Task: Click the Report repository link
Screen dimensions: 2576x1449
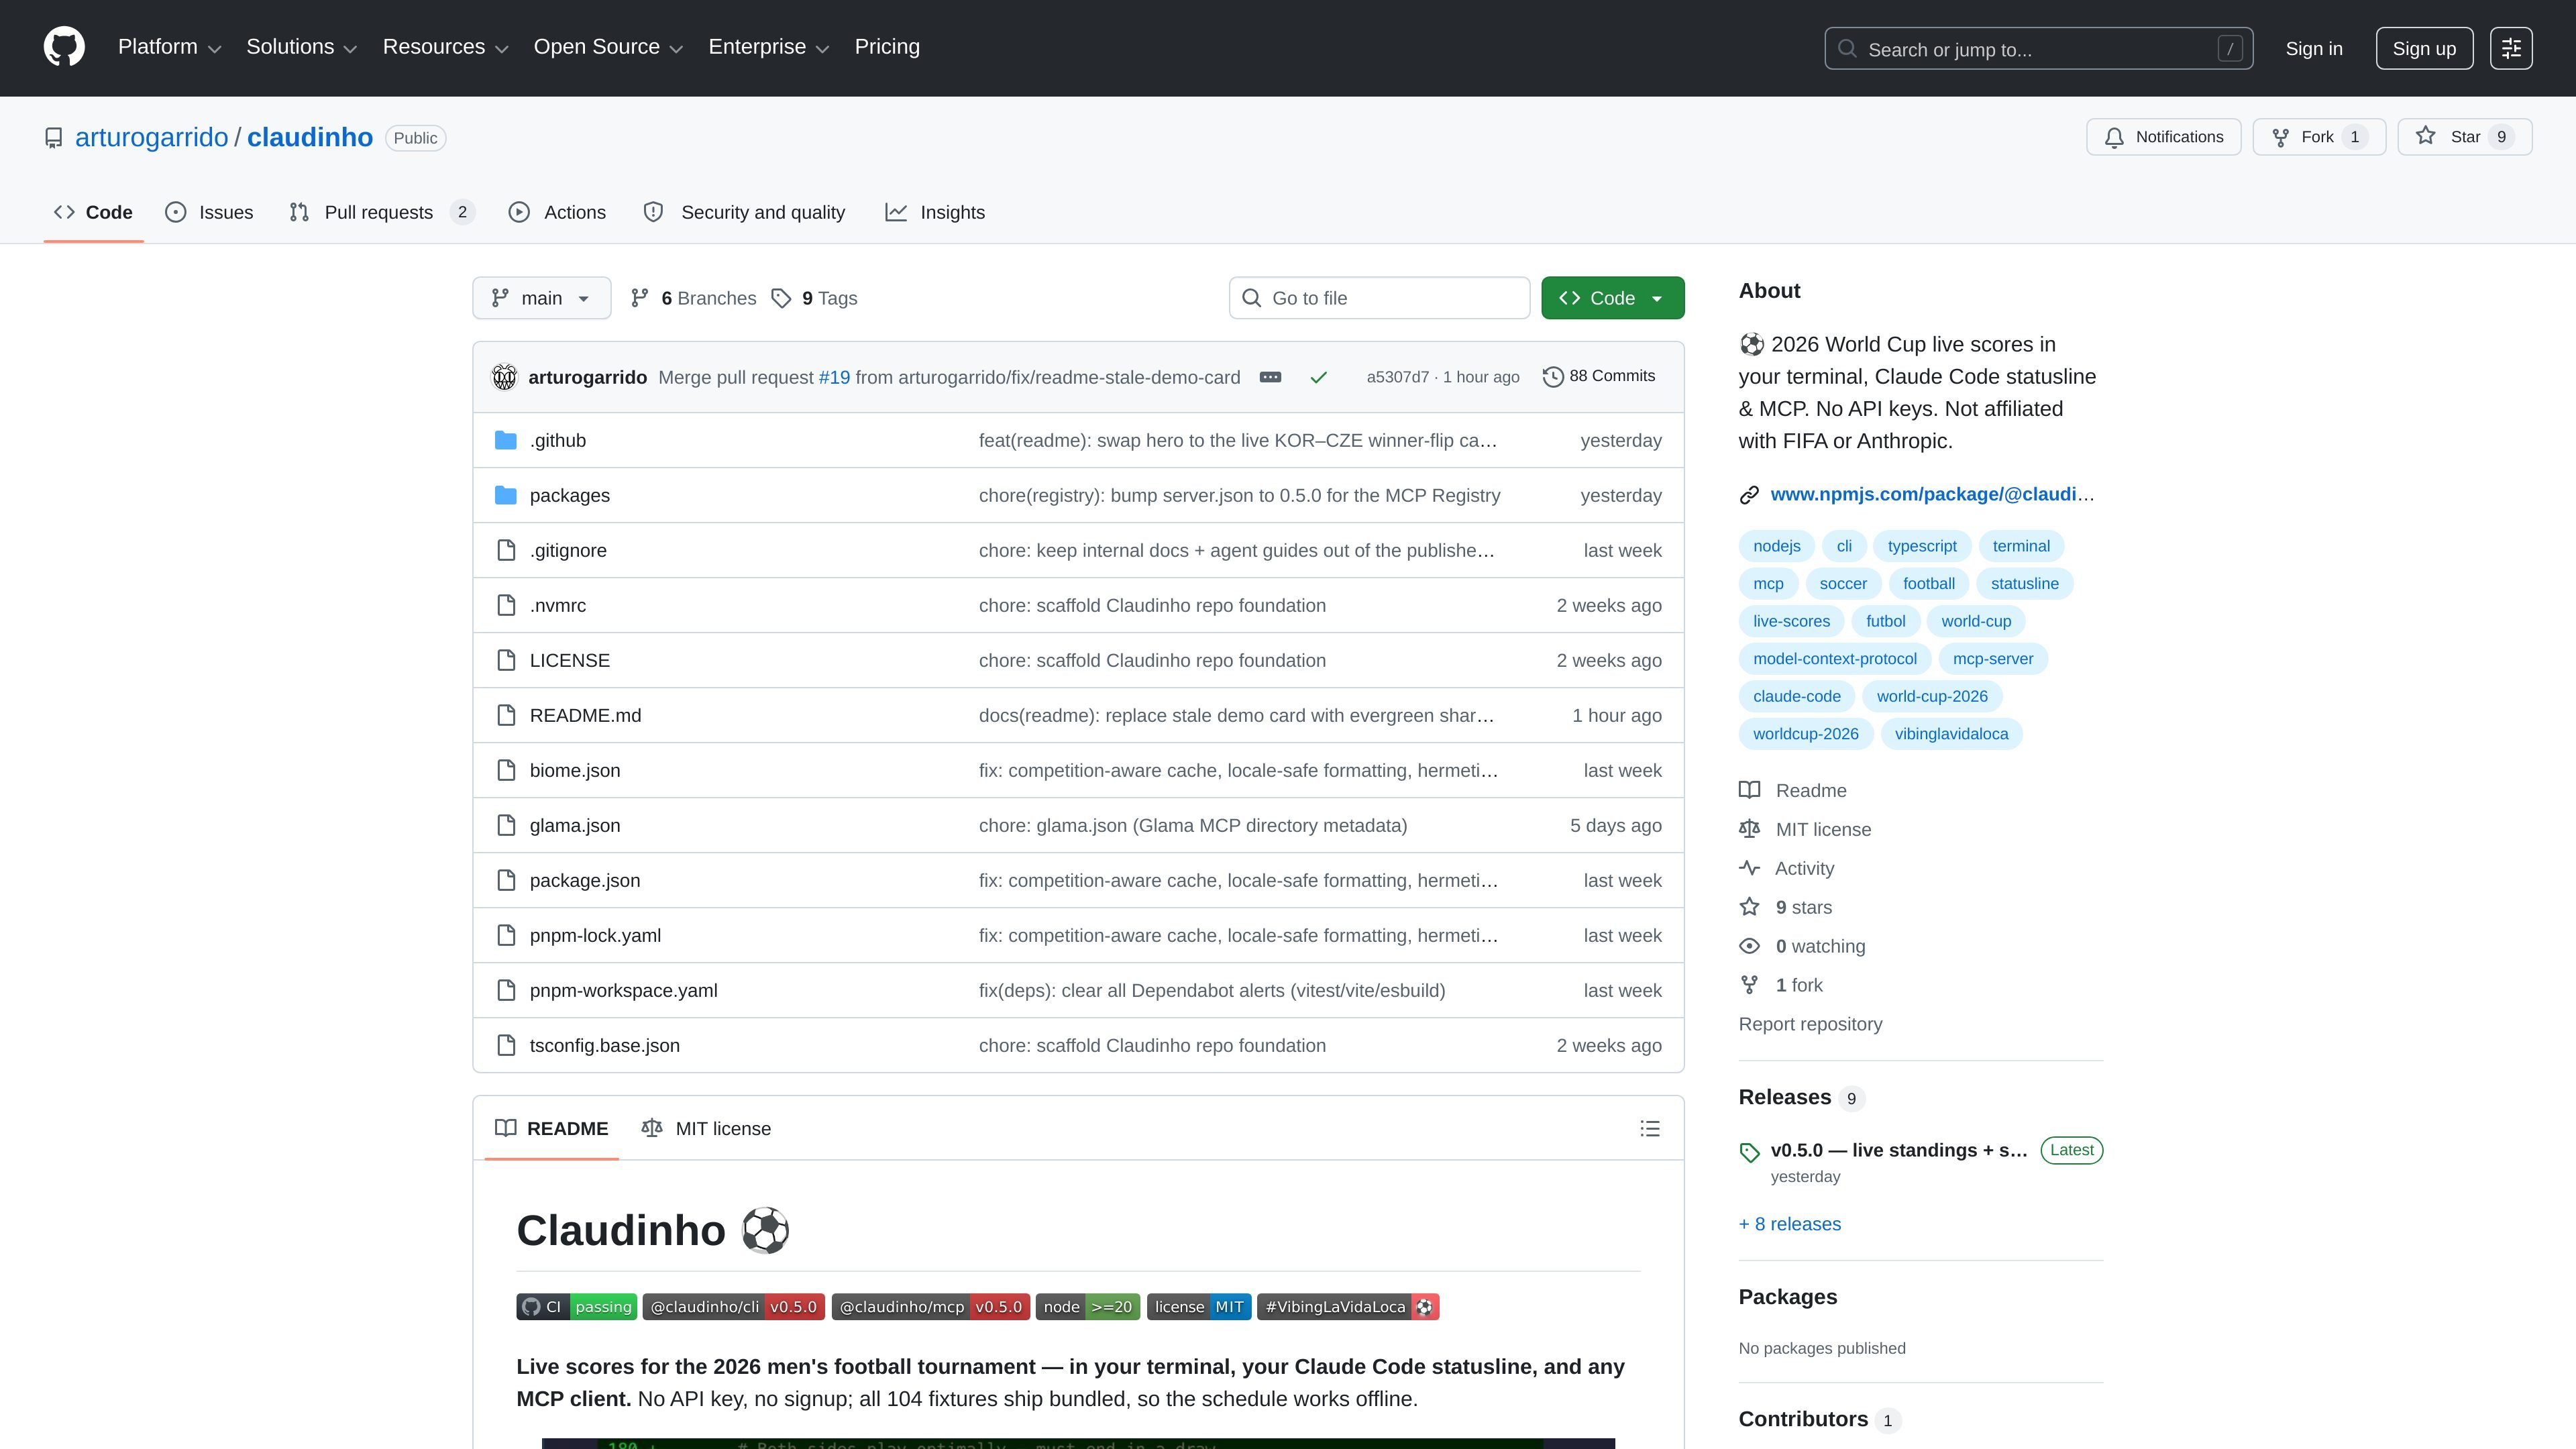Action: pos(1810,1024)
